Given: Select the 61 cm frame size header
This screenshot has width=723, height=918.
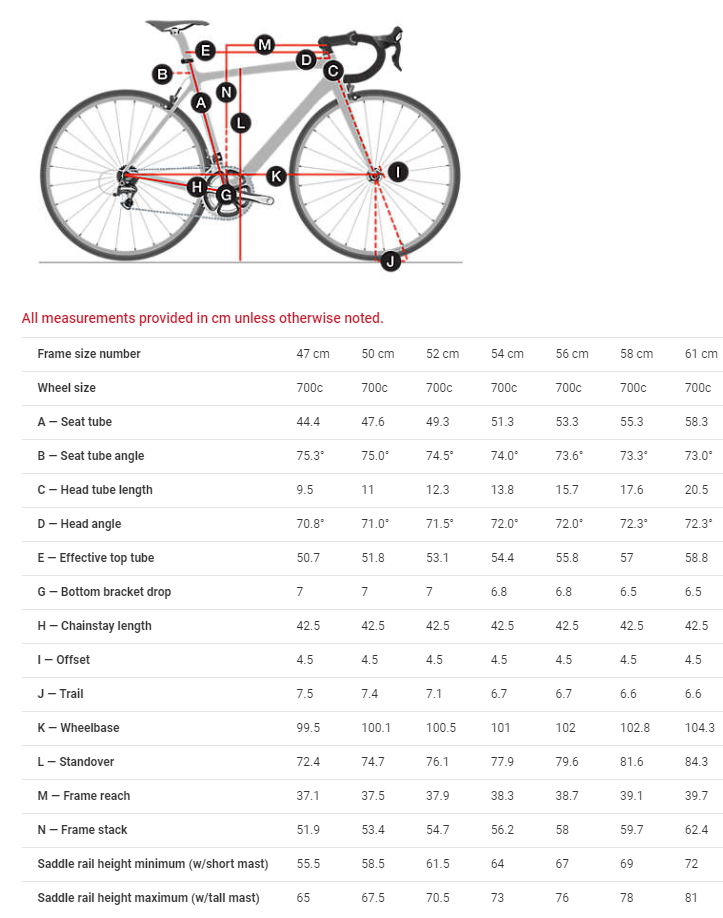Looking at the screenshot, I should coord(701,354).
